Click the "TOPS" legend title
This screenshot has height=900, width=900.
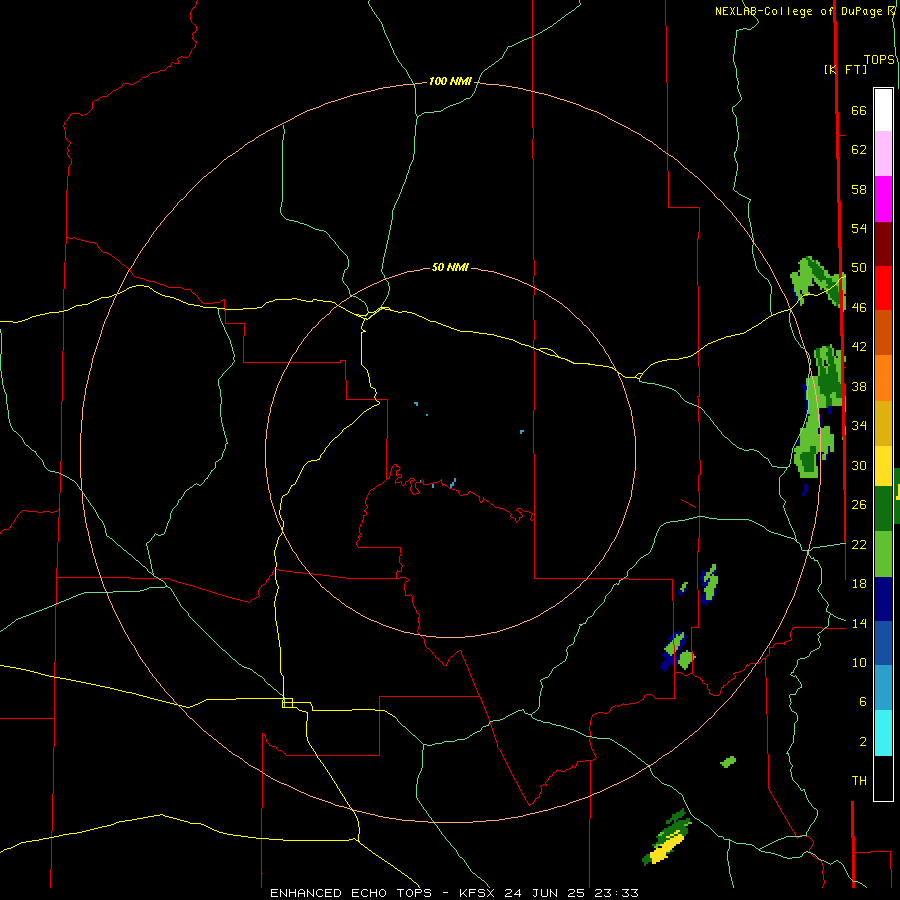[879, 59]
